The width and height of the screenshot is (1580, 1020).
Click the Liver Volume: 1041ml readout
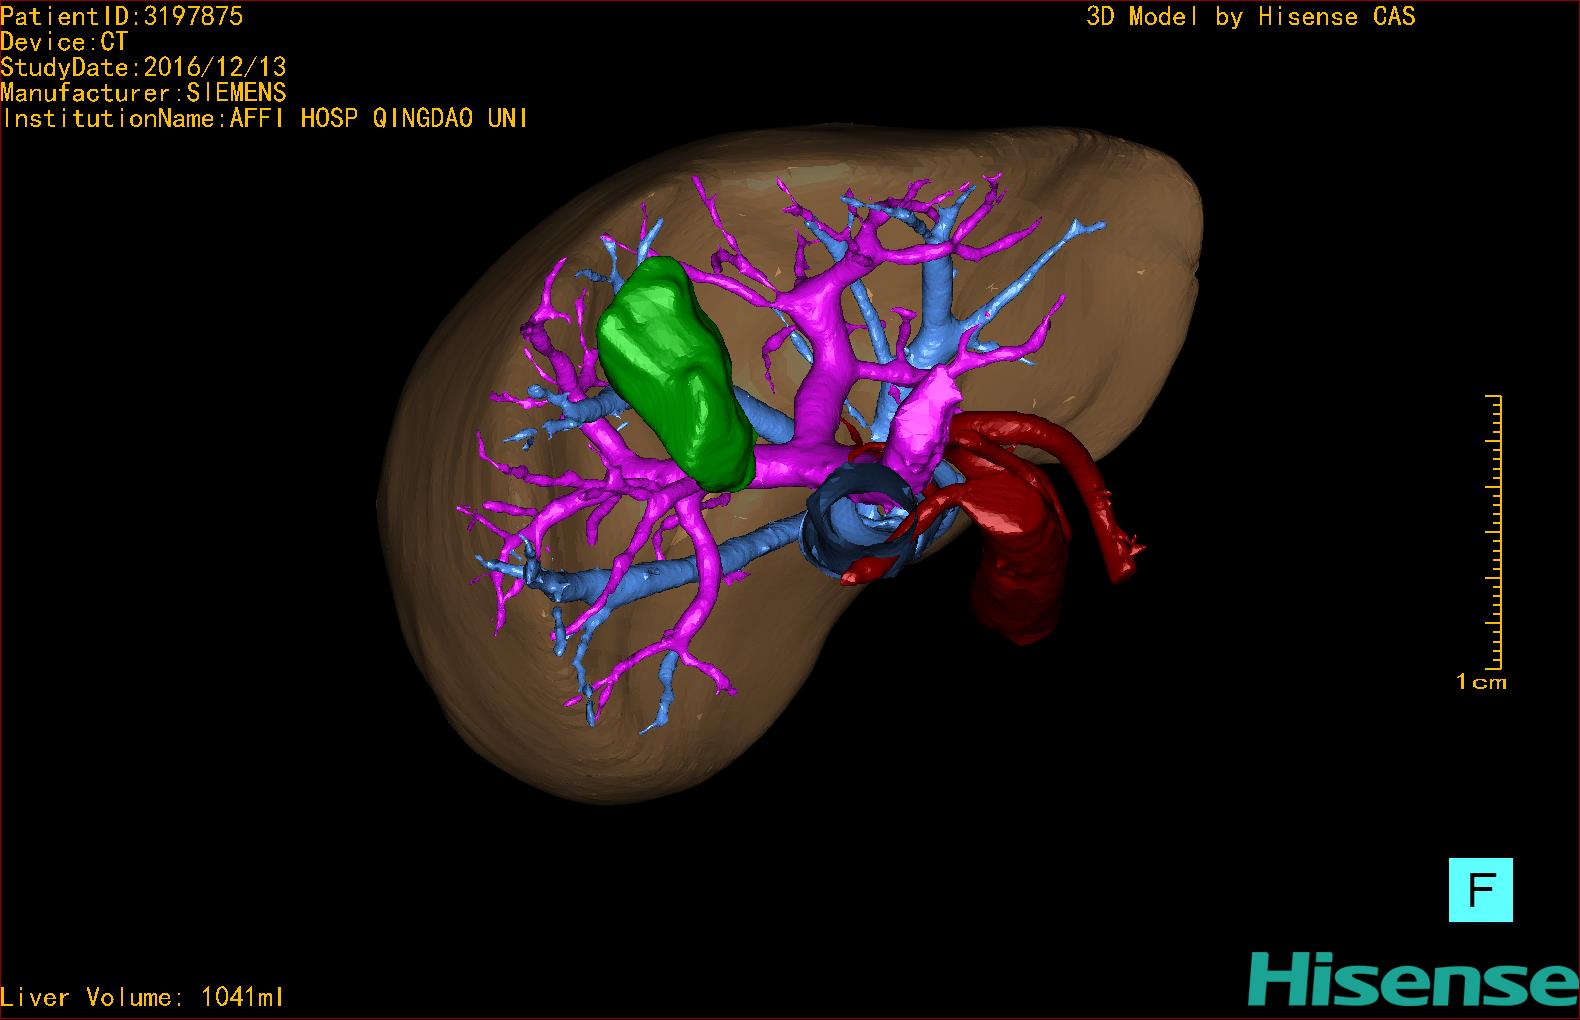143,997
